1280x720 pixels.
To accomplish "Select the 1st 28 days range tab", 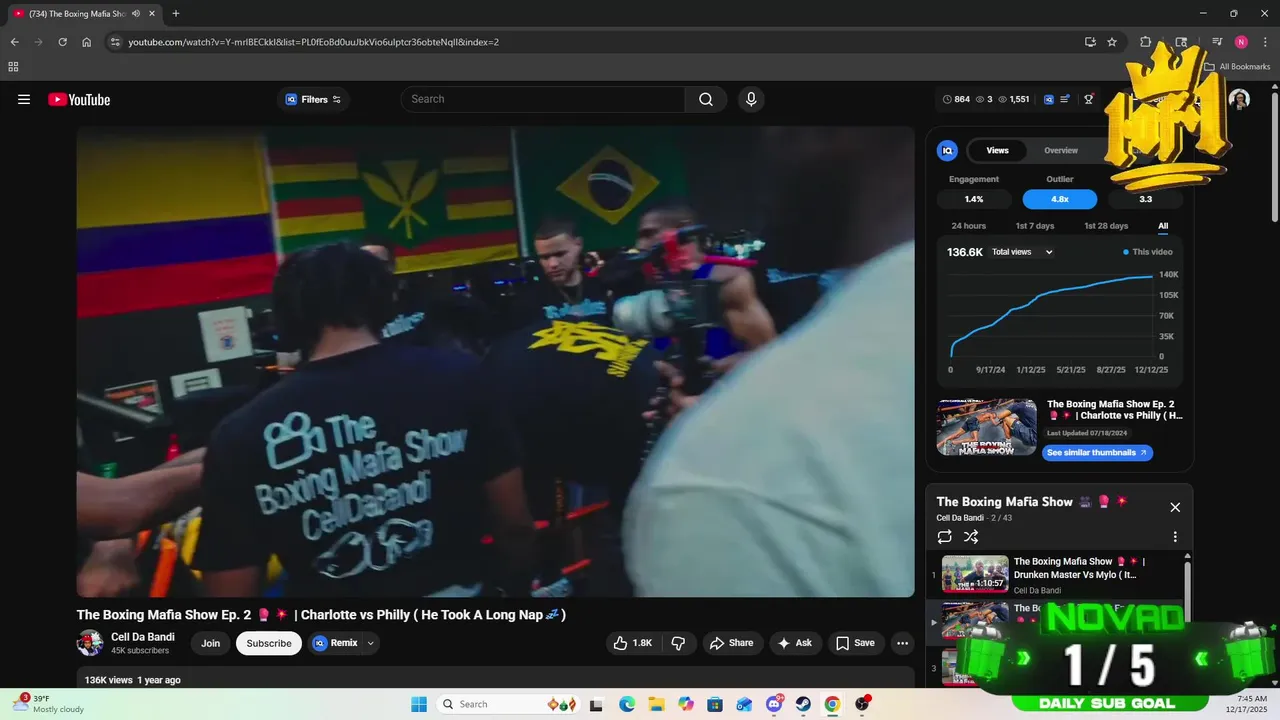I will pyautogui.click(x=1106, y=226).
